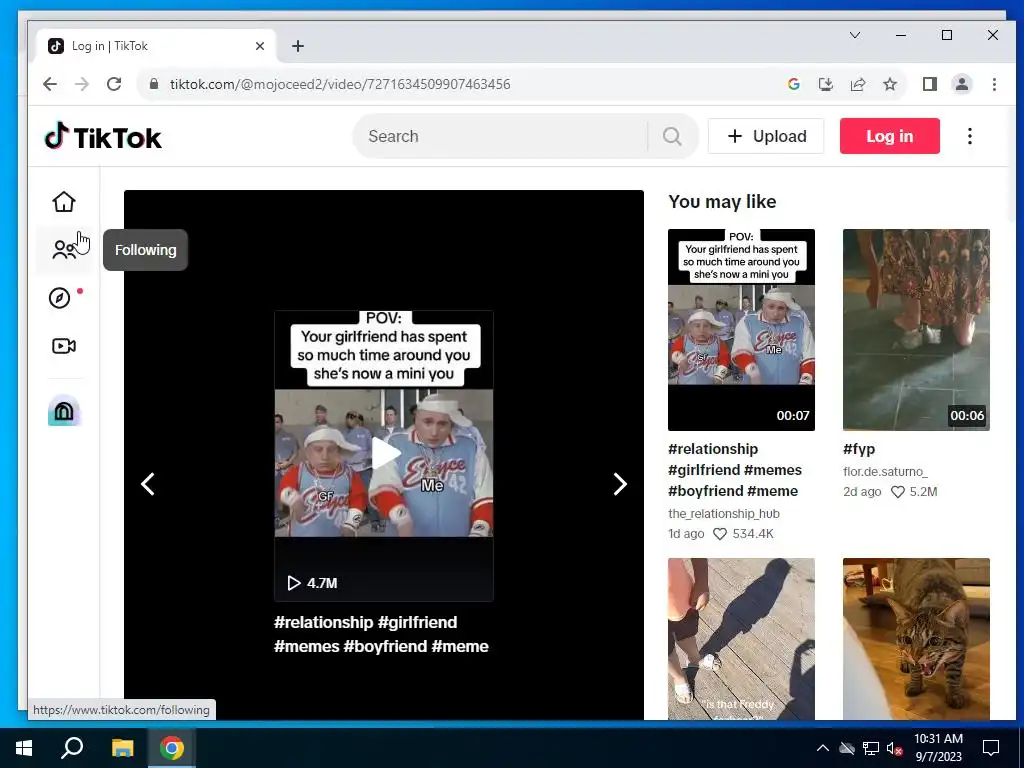1024x768 pixels.
Task: Reload the page
Action: [x=114, y=84]
